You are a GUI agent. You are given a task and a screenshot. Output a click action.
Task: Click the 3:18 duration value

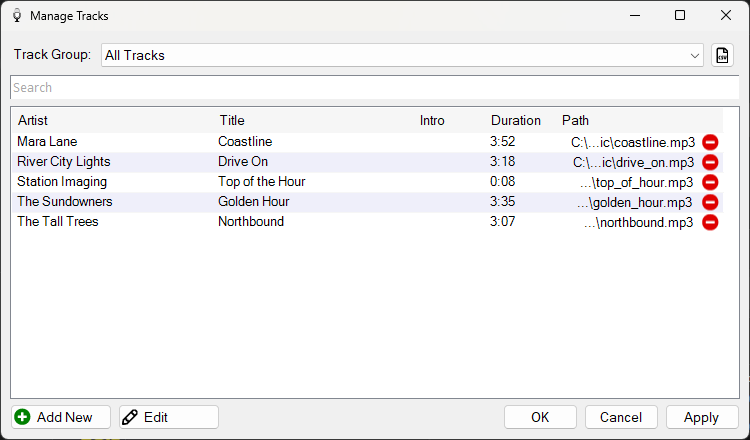(x=503, y=162)
